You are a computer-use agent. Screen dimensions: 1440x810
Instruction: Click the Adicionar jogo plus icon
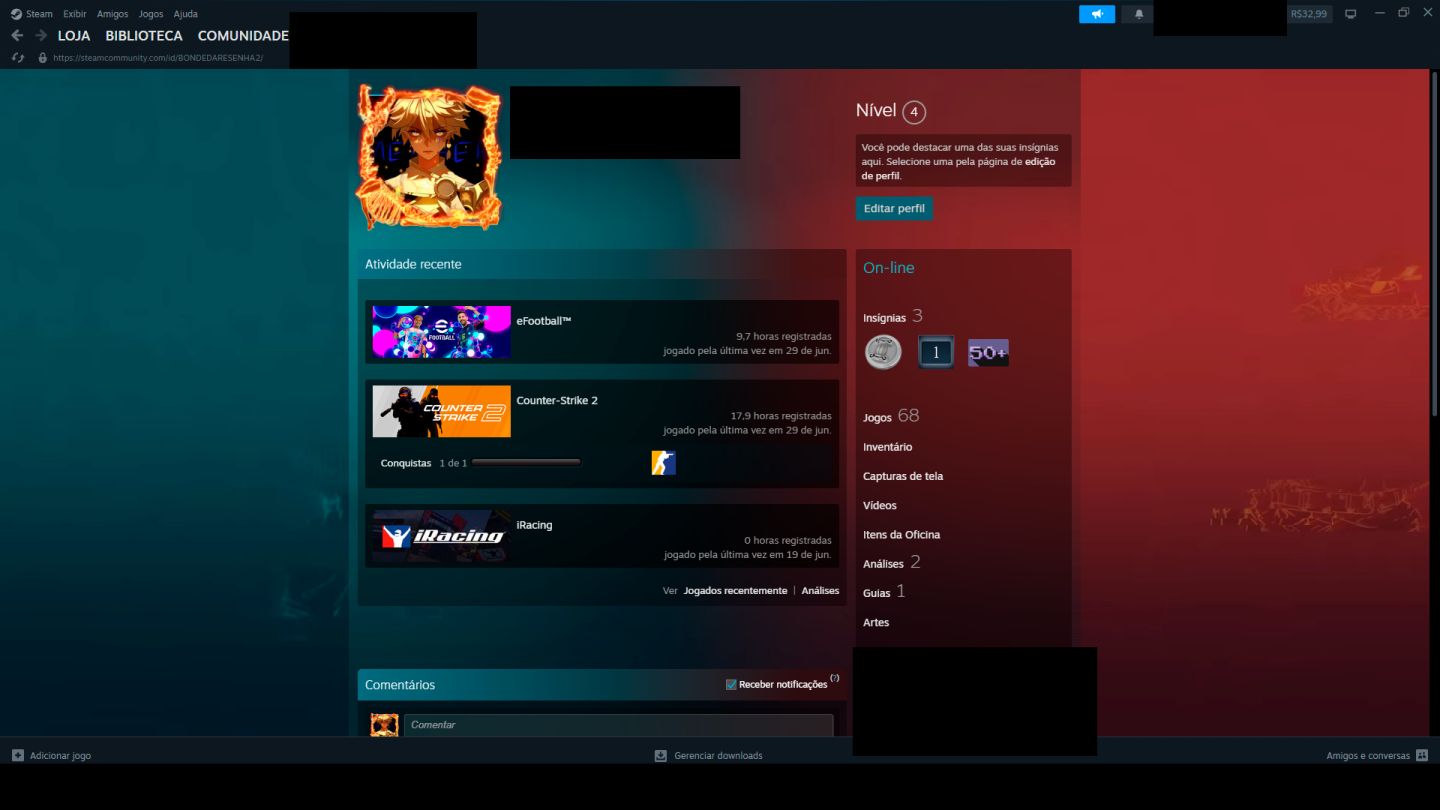[x=17, y=755]
